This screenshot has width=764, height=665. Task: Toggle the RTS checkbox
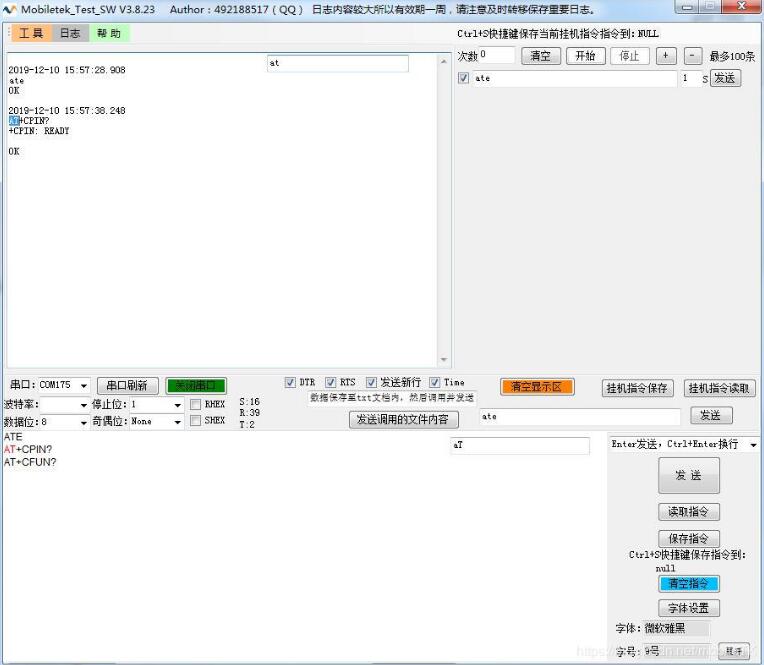[330, 382]
